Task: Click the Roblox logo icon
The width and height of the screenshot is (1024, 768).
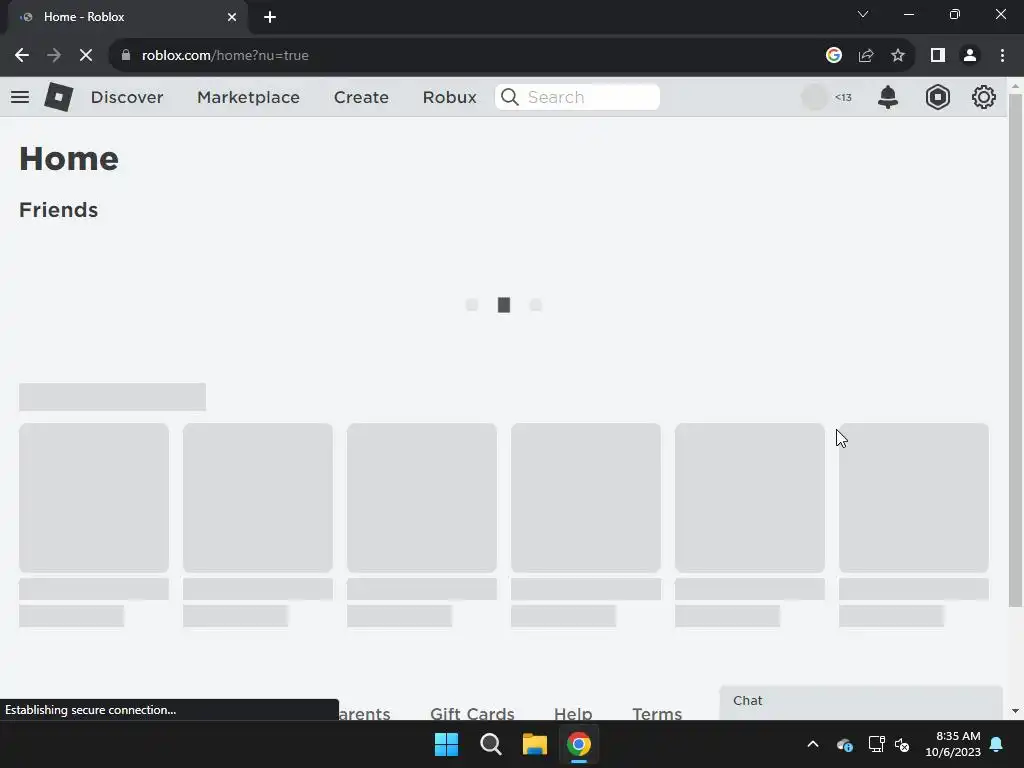Action: click(58, 97)
